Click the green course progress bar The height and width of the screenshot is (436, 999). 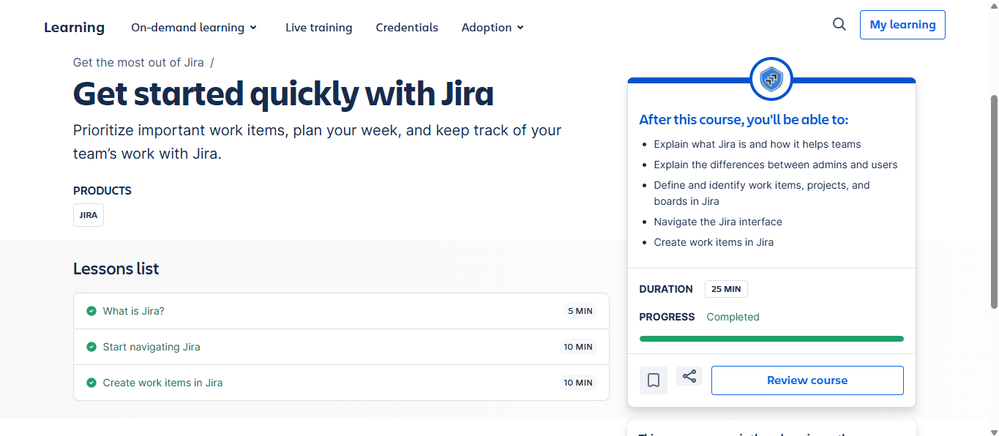tap(772, 338)
